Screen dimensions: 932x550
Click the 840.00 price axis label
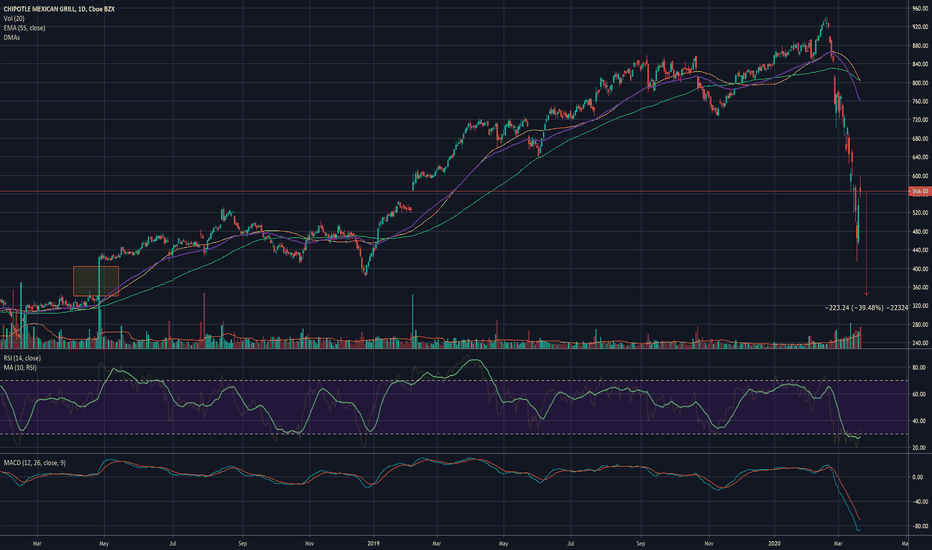[x=920, y=64]
